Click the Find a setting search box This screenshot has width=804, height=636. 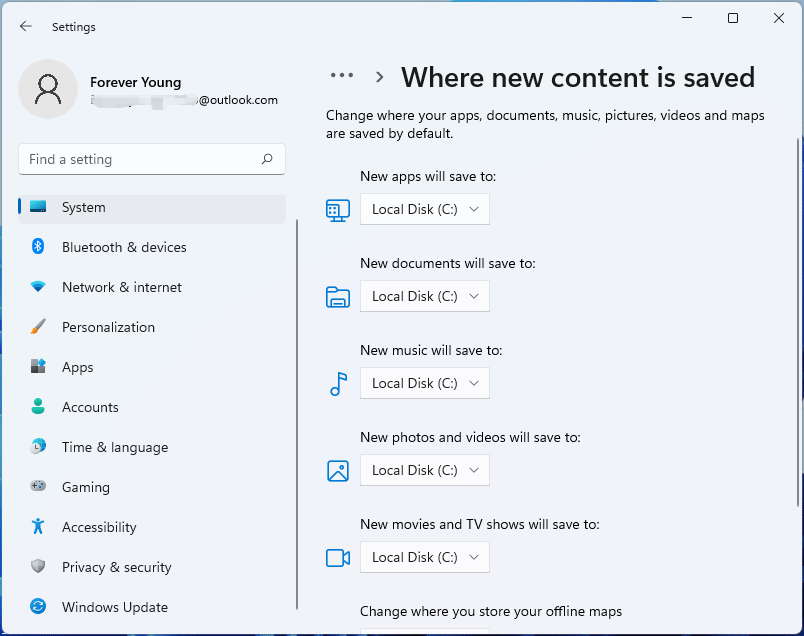(x=140, y=159)
